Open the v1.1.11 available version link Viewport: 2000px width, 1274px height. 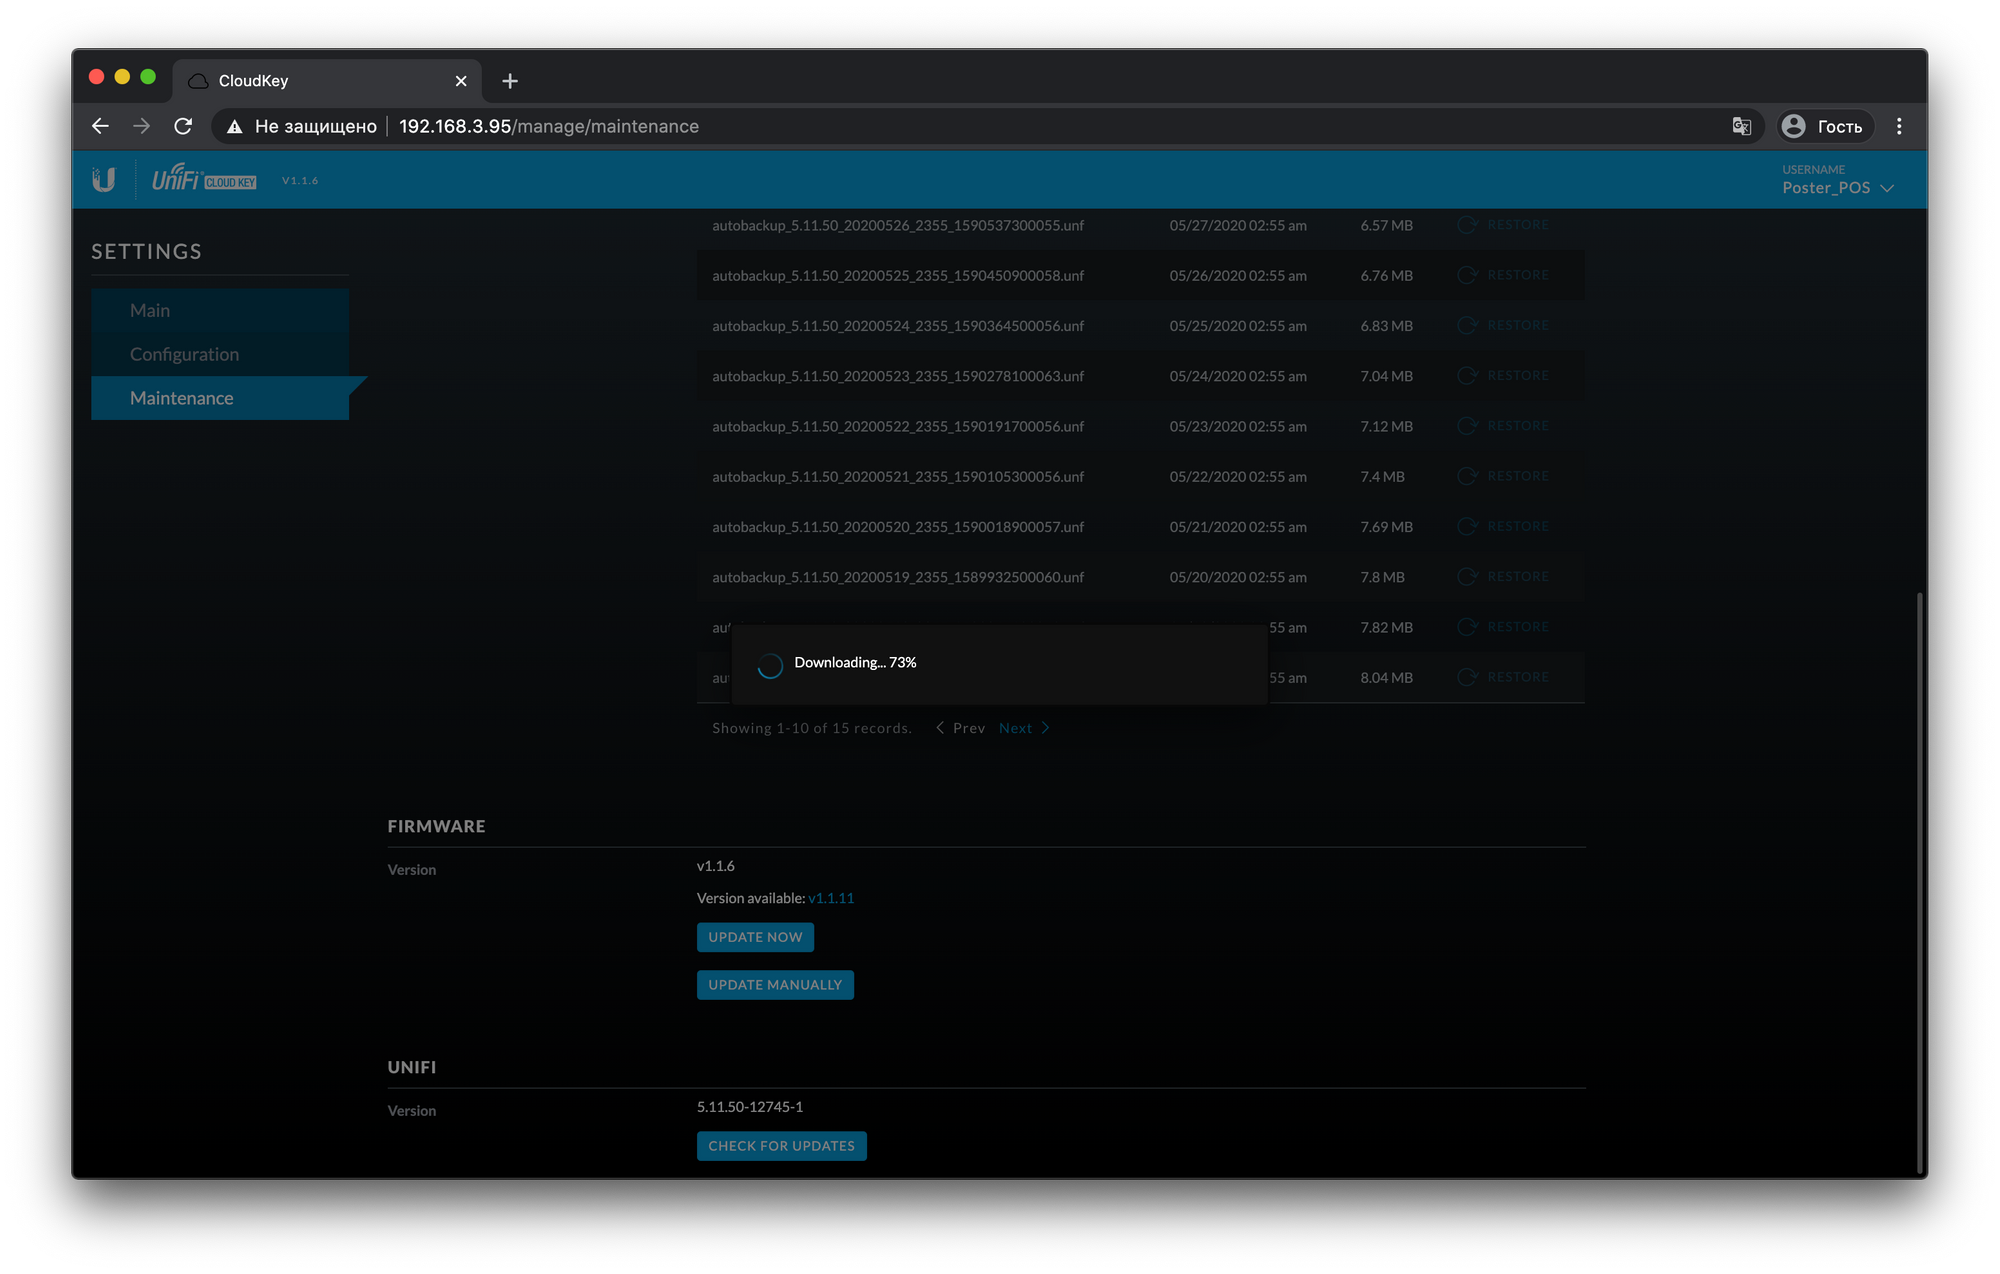coord(831,898)
